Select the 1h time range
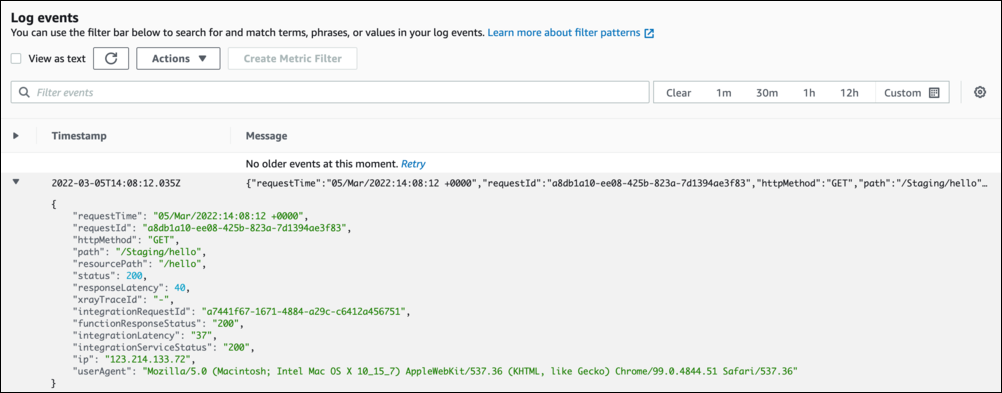Viewport: 1002px width, 393px height. pyautogui.click(x=809, y=93)
